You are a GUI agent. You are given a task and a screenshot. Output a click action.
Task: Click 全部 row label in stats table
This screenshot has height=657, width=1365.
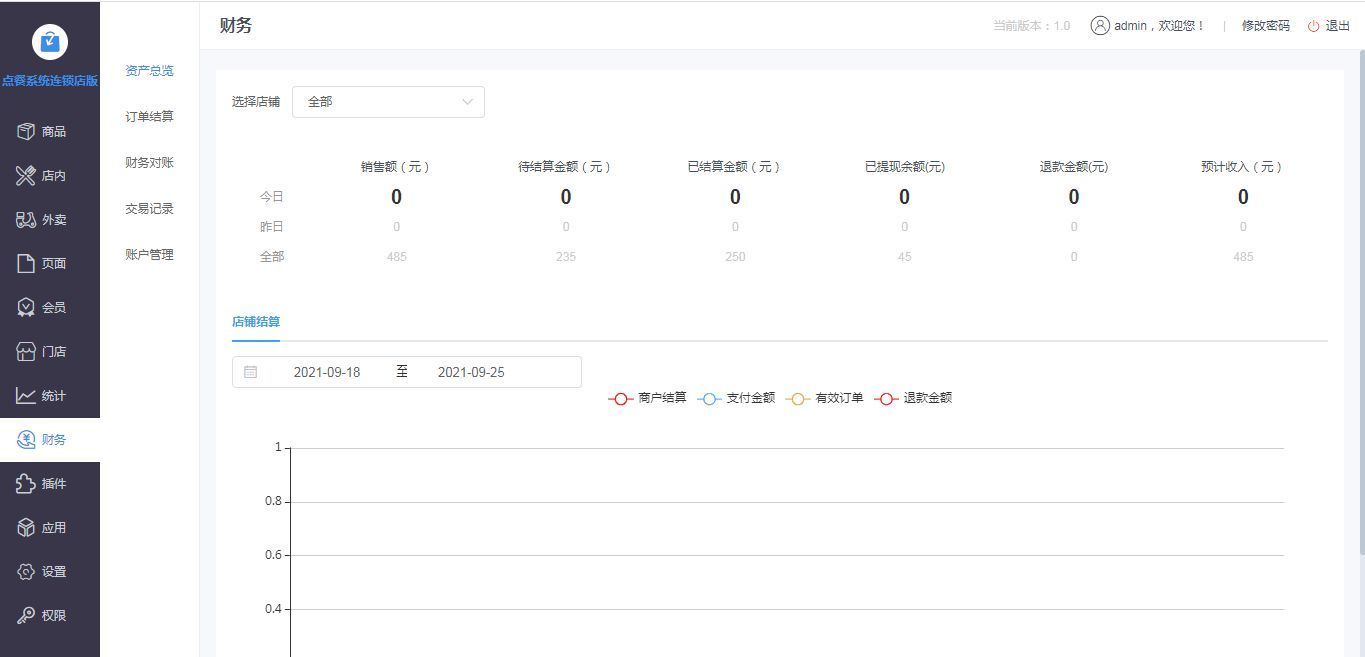point(272,257)
